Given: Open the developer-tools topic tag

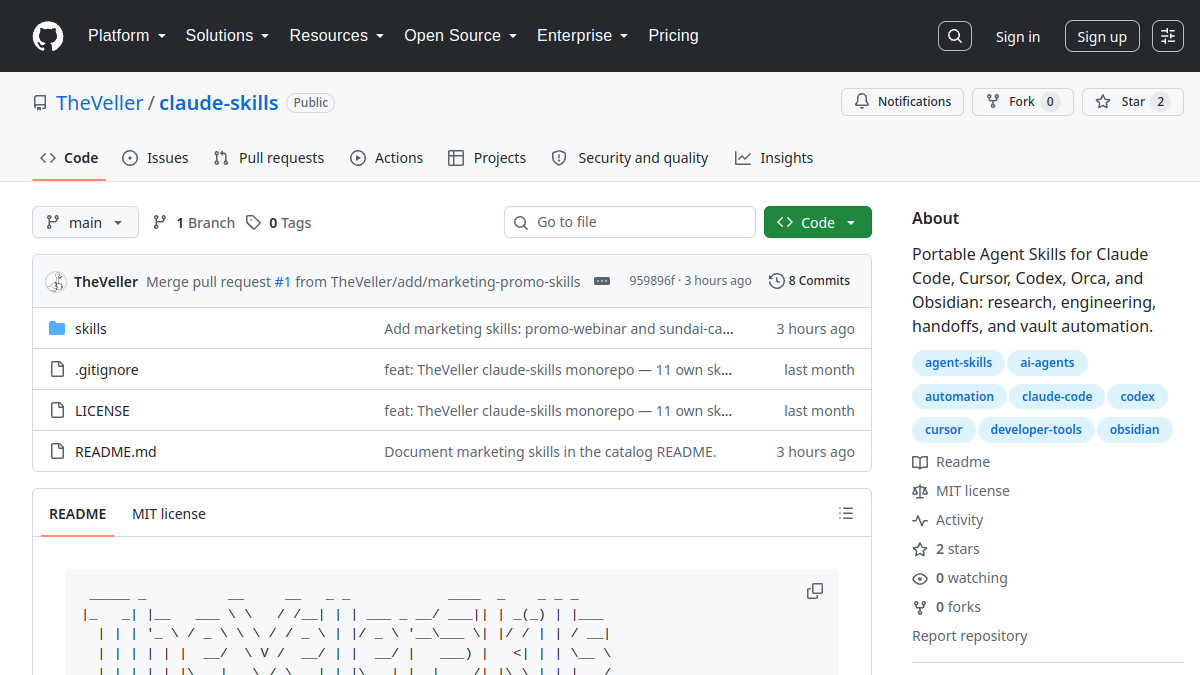Looking at the screenshot, I should click(1036, 430).
